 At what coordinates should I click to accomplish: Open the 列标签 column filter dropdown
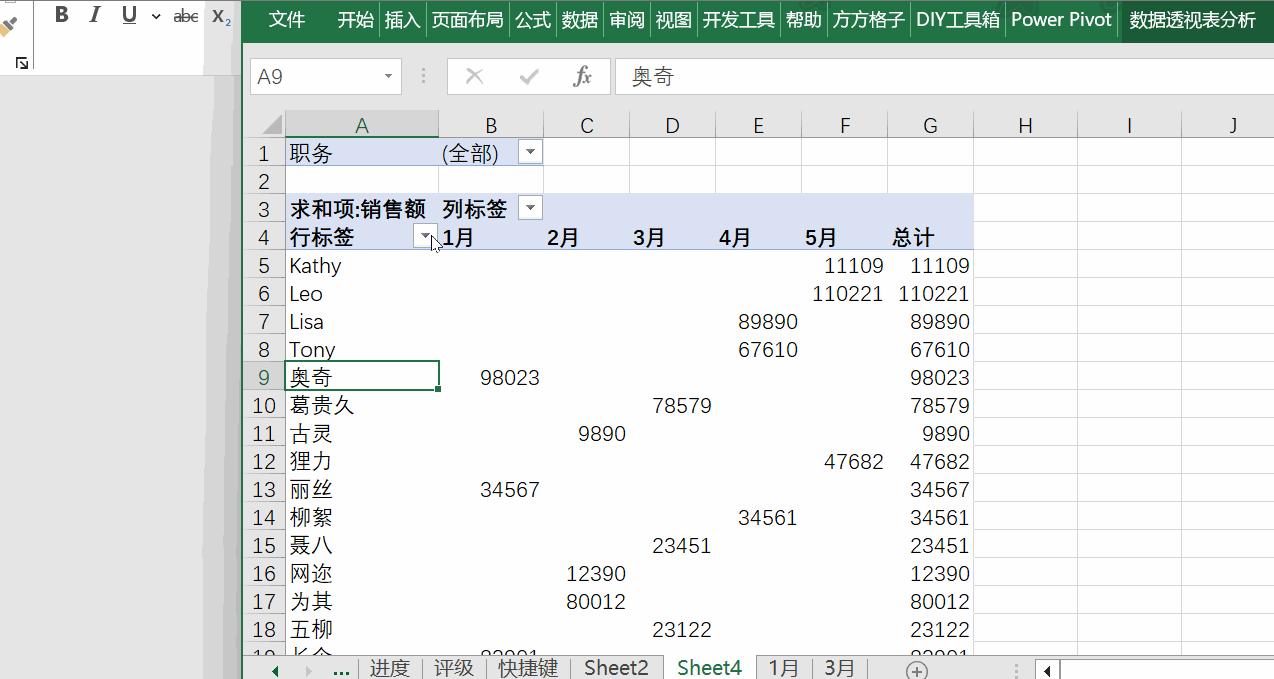[530, 209]
